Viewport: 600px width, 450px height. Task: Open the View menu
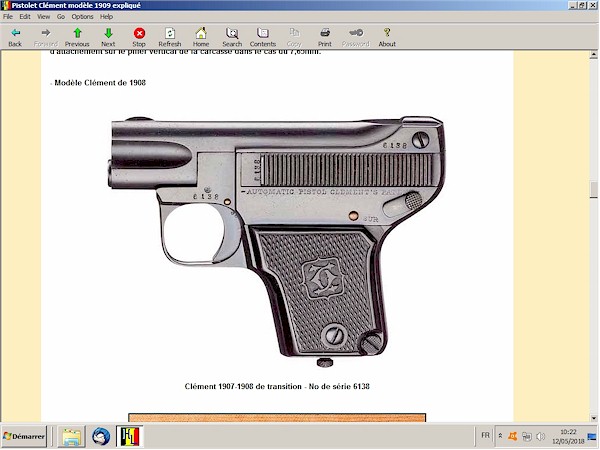[x=43, y=16]
